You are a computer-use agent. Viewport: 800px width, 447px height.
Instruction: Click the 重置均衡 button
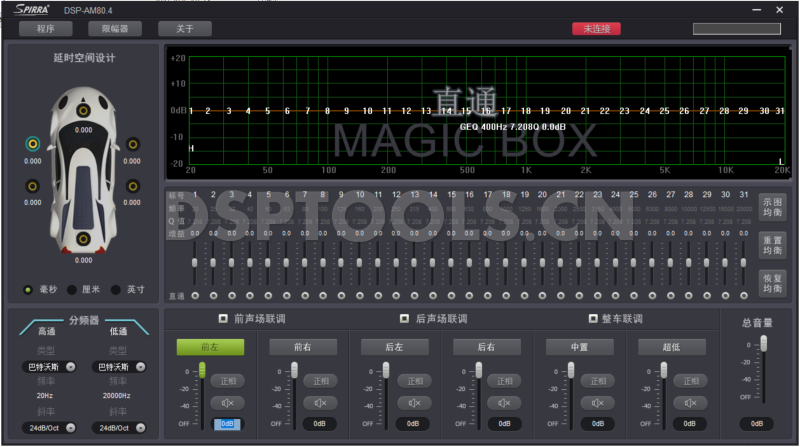click(772, 245)
